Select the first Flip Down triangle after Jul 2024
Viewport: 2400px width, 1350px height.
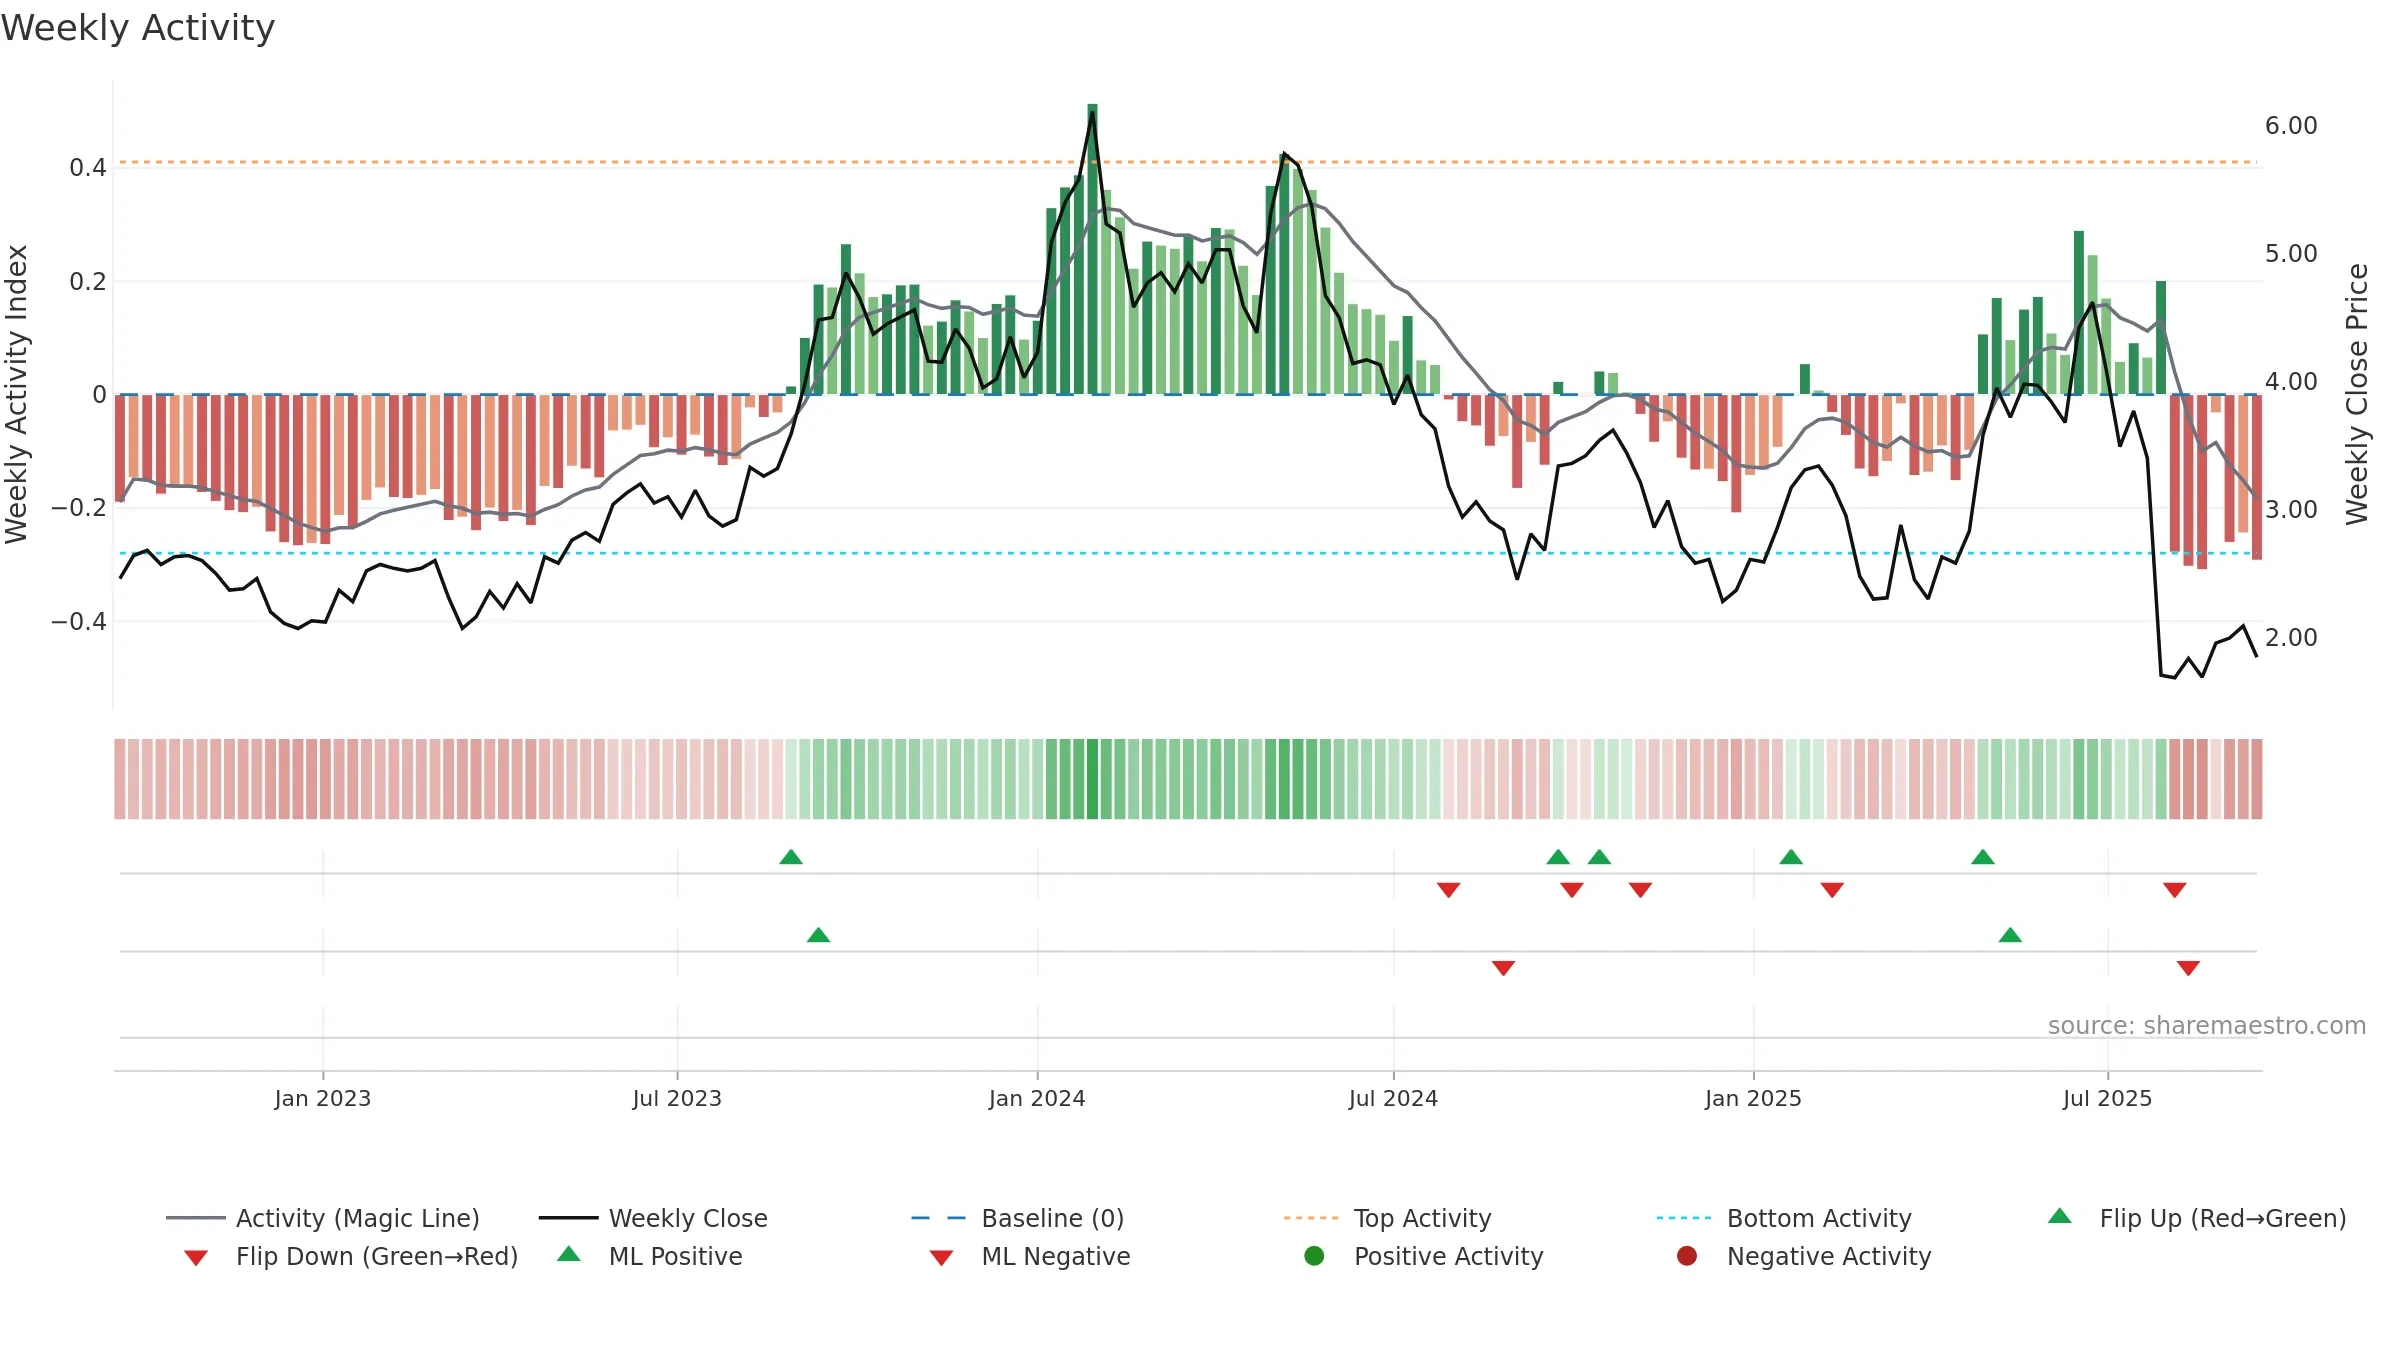coord(1448,890)
